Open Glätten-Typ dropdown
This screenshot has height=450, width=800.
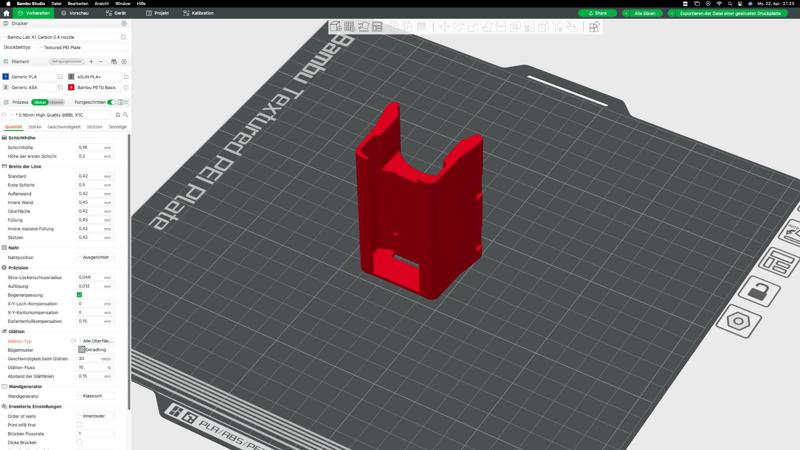tap(96, 341)
